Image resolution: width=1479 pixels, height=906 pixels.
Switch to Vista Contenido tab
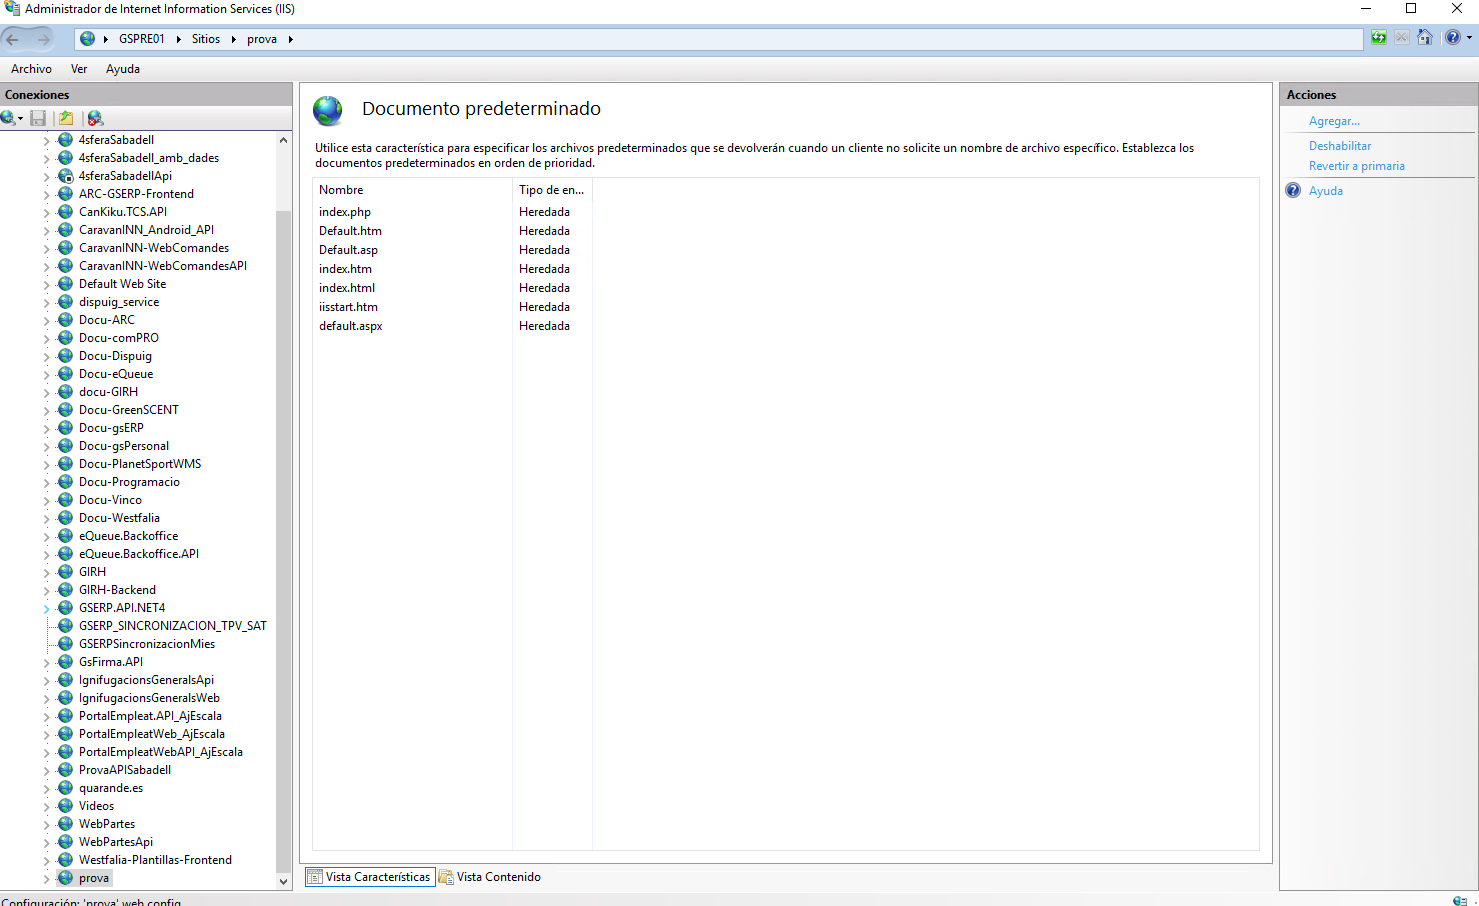[x=490, y=877]
